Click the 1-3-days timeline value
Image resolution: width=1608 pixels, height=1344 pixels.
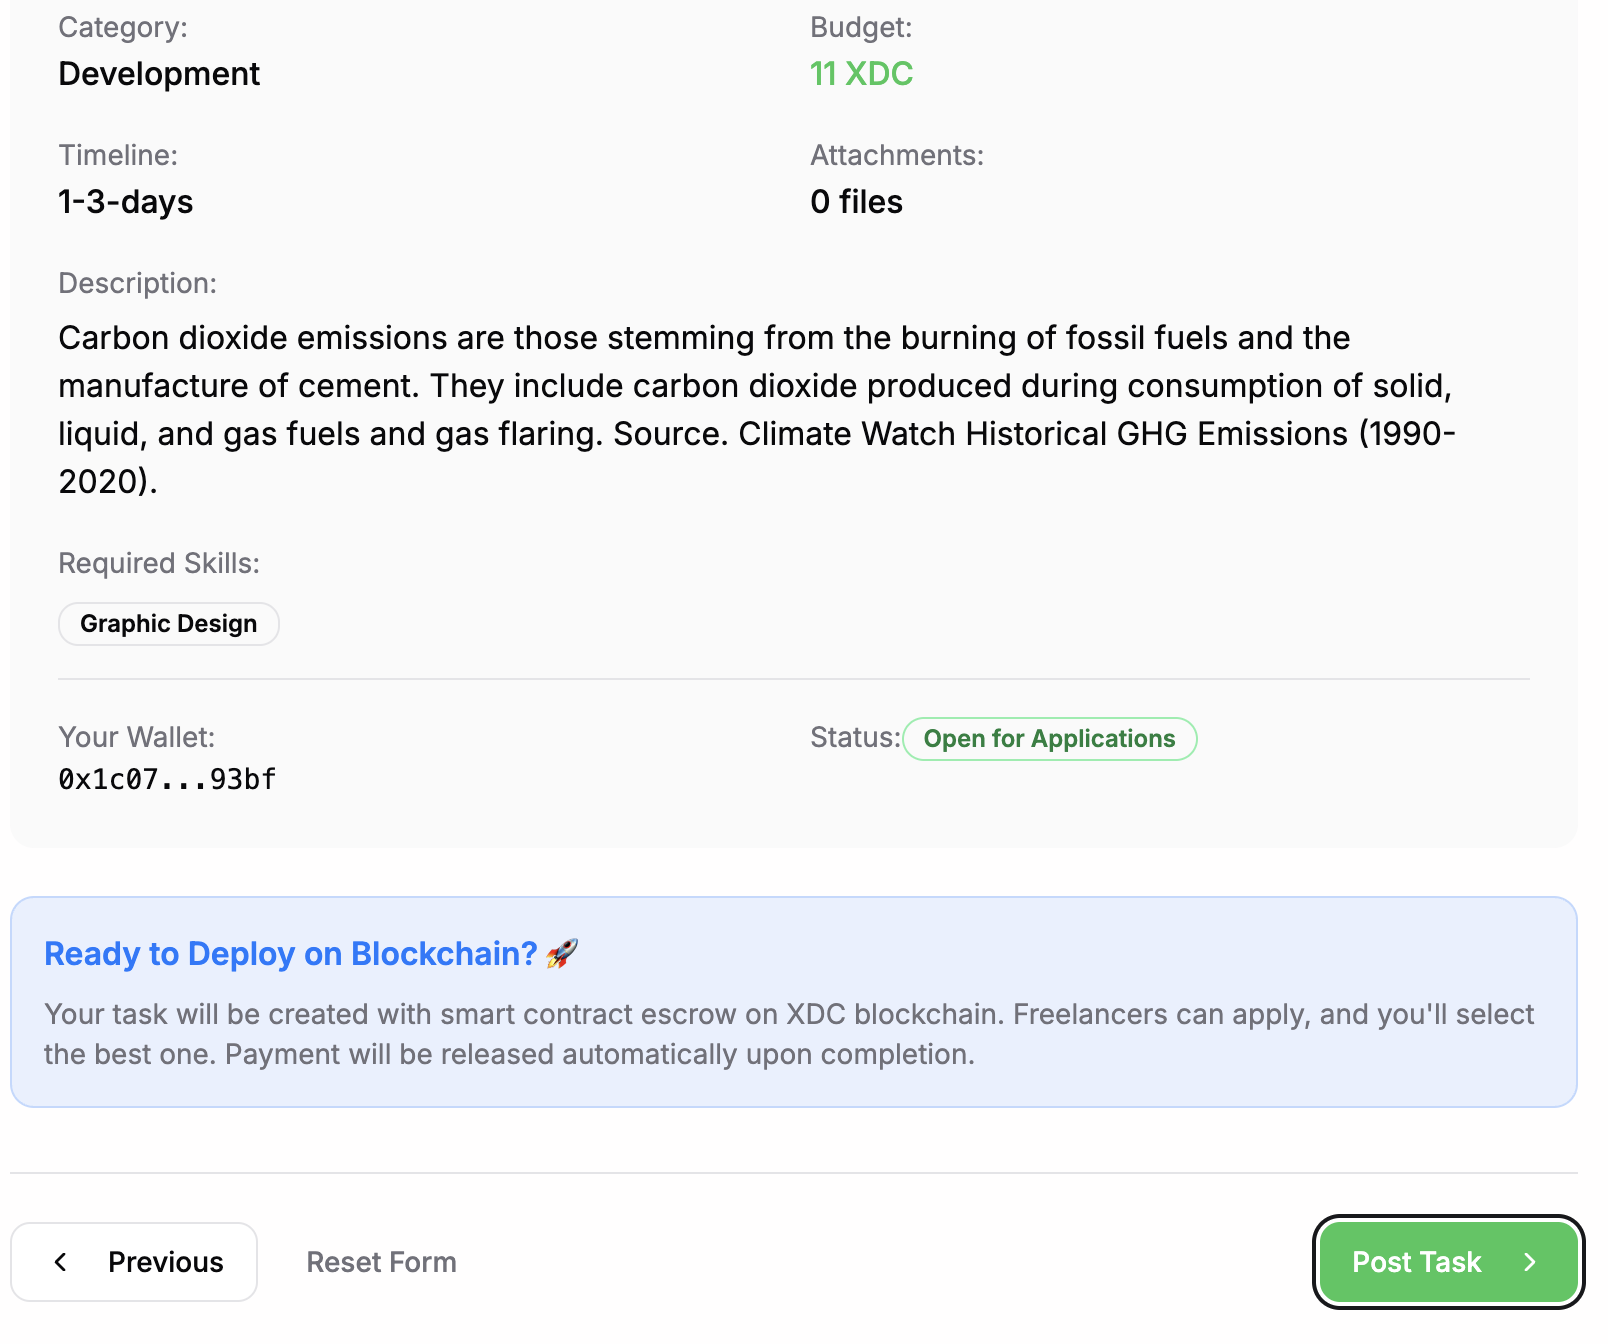click(x=126, y=202)
